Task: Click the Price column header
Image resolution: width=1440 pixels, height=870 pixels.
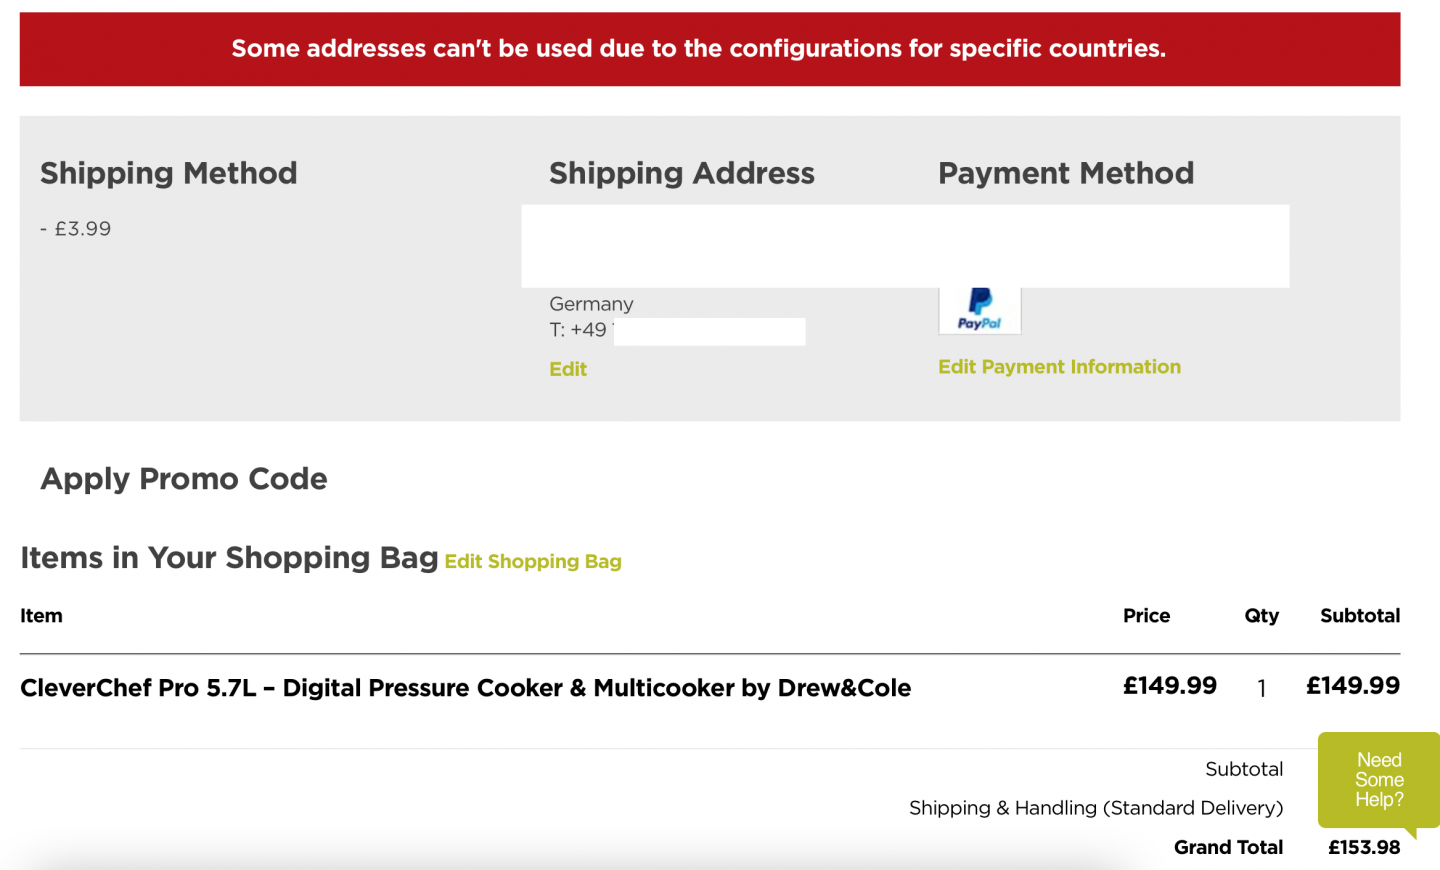Action: click(x=1146, y=616)
